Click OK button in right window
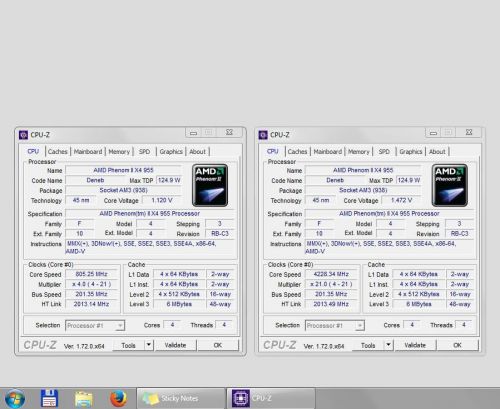 click(457, 345)
